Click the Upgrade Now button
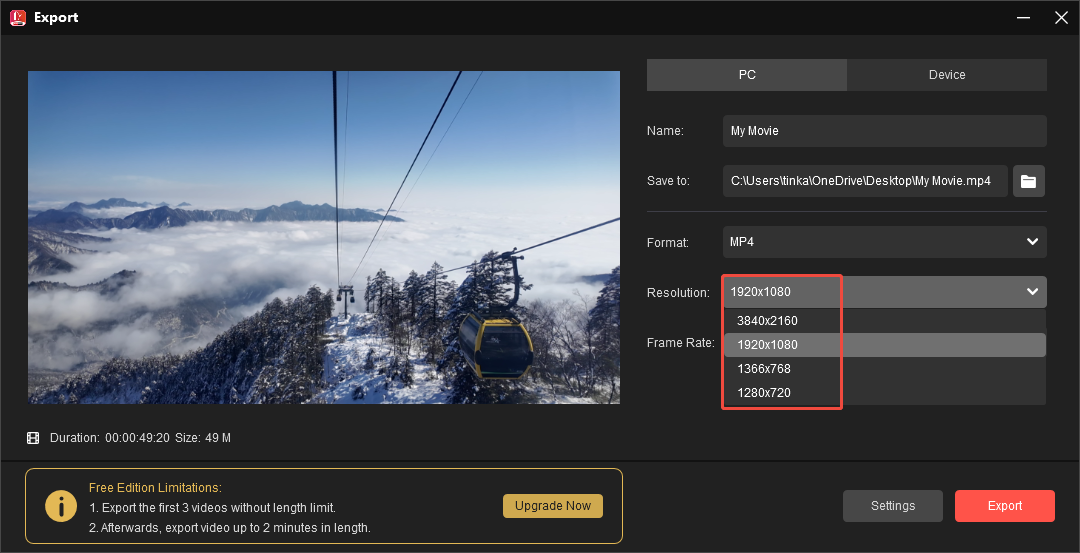Image resolution: width=1080 pixels, height=553 pixels. click(x=553, y=506)
